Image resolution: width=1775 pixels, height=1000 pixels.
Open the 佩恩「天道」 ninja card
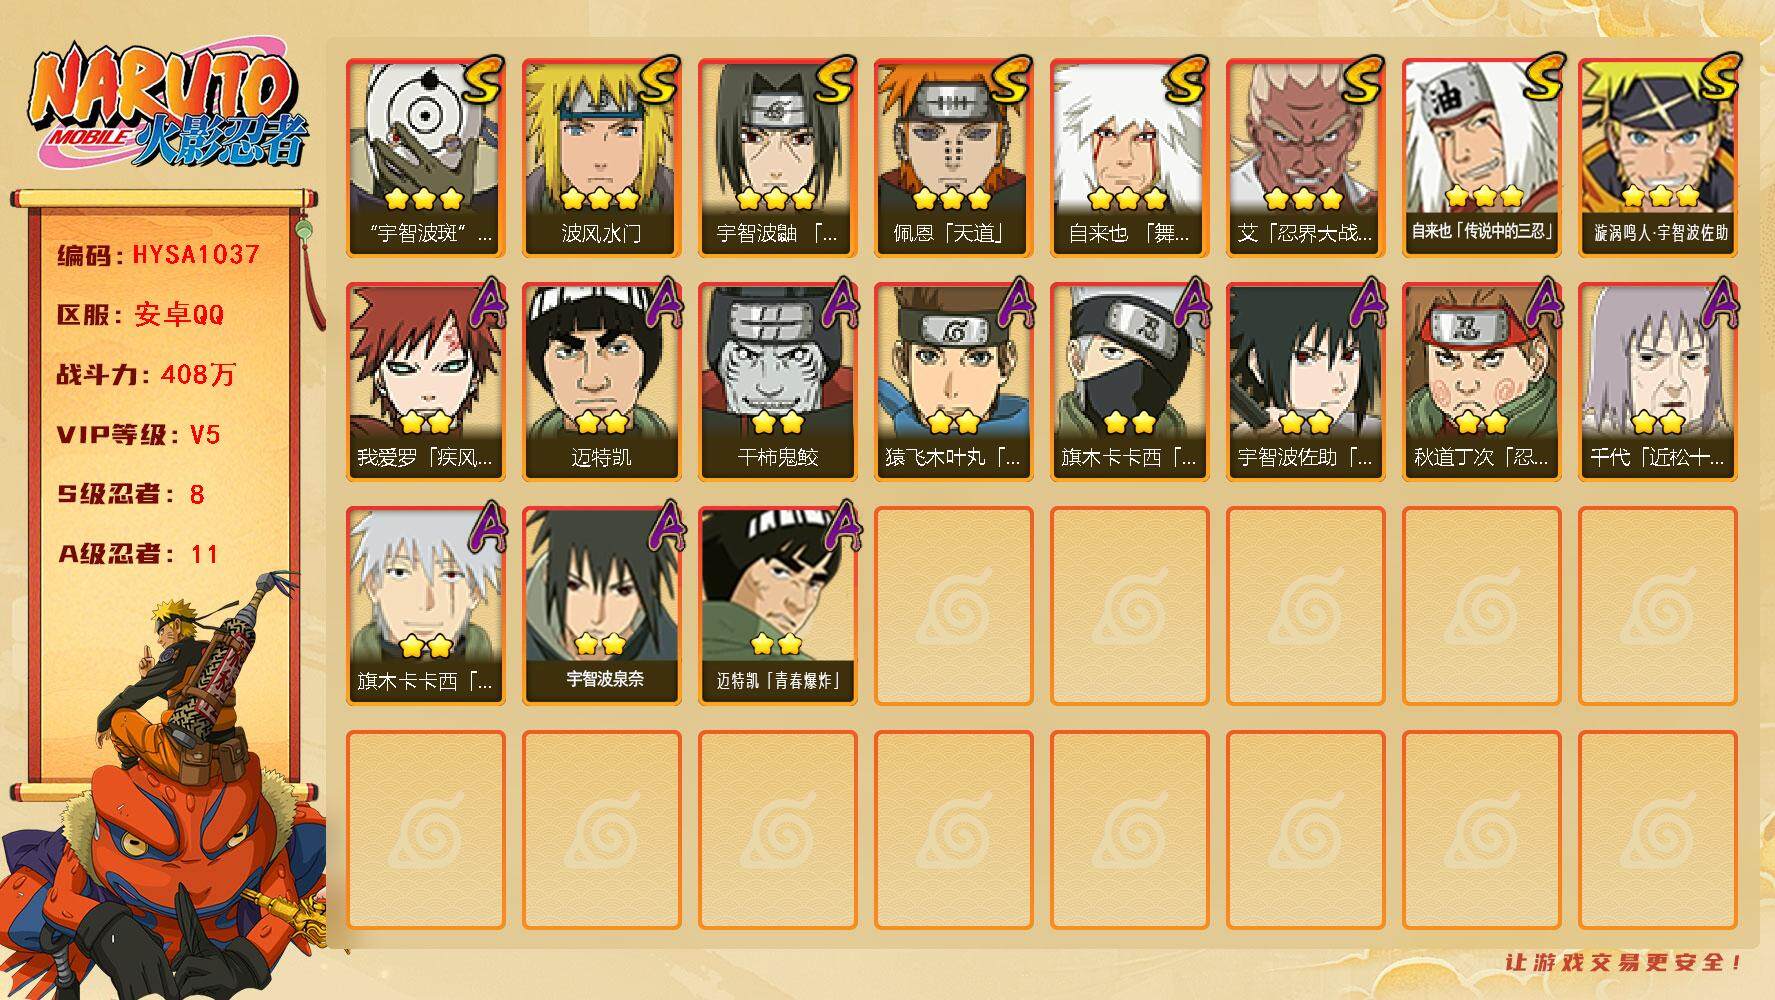click(953, 157)
